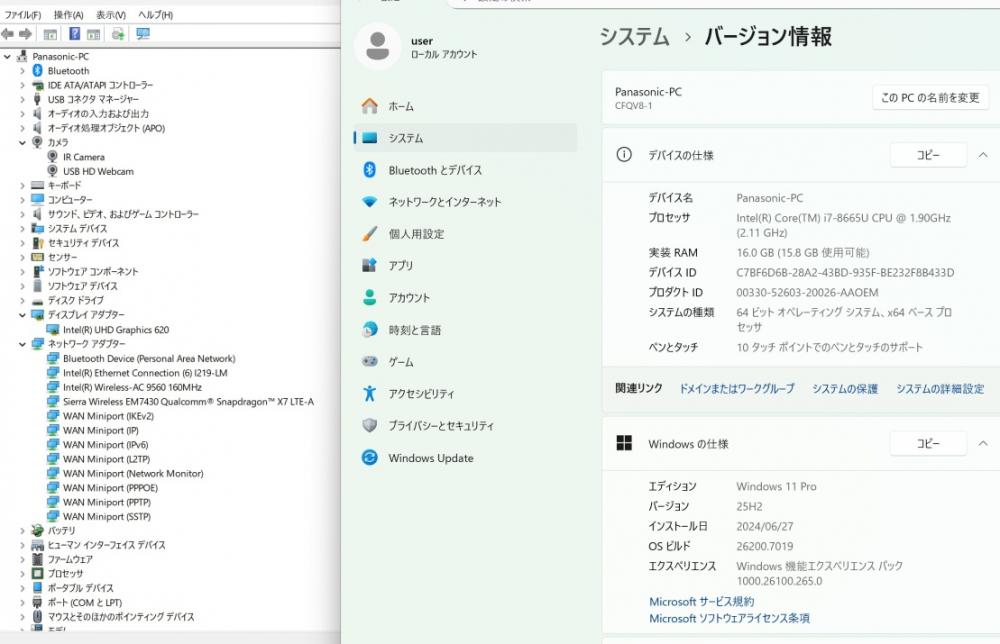This screenshot has height=644, width=1000.
Task: Open アプリ settings page
Action: [x=466, y=265]
